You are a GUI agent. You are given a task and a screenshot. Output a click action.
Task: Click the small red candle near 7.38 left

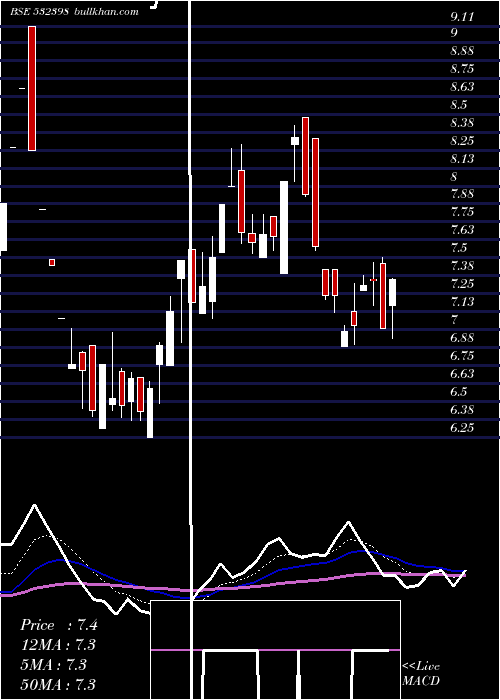52,262
